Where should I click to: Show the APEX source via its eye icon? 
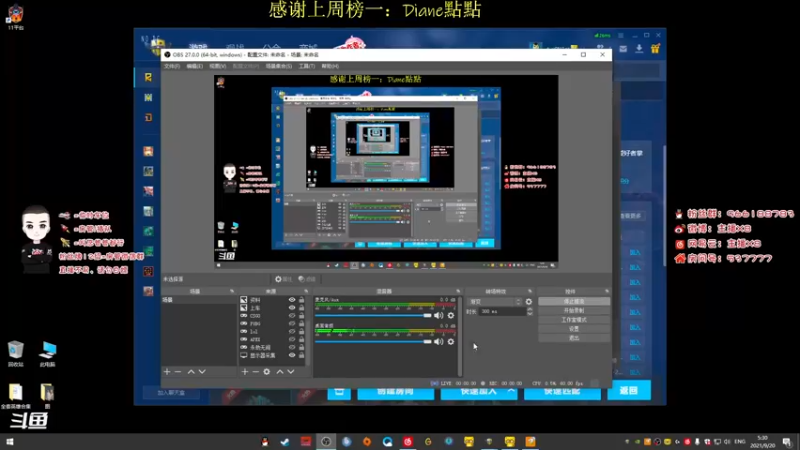(292, 339)
